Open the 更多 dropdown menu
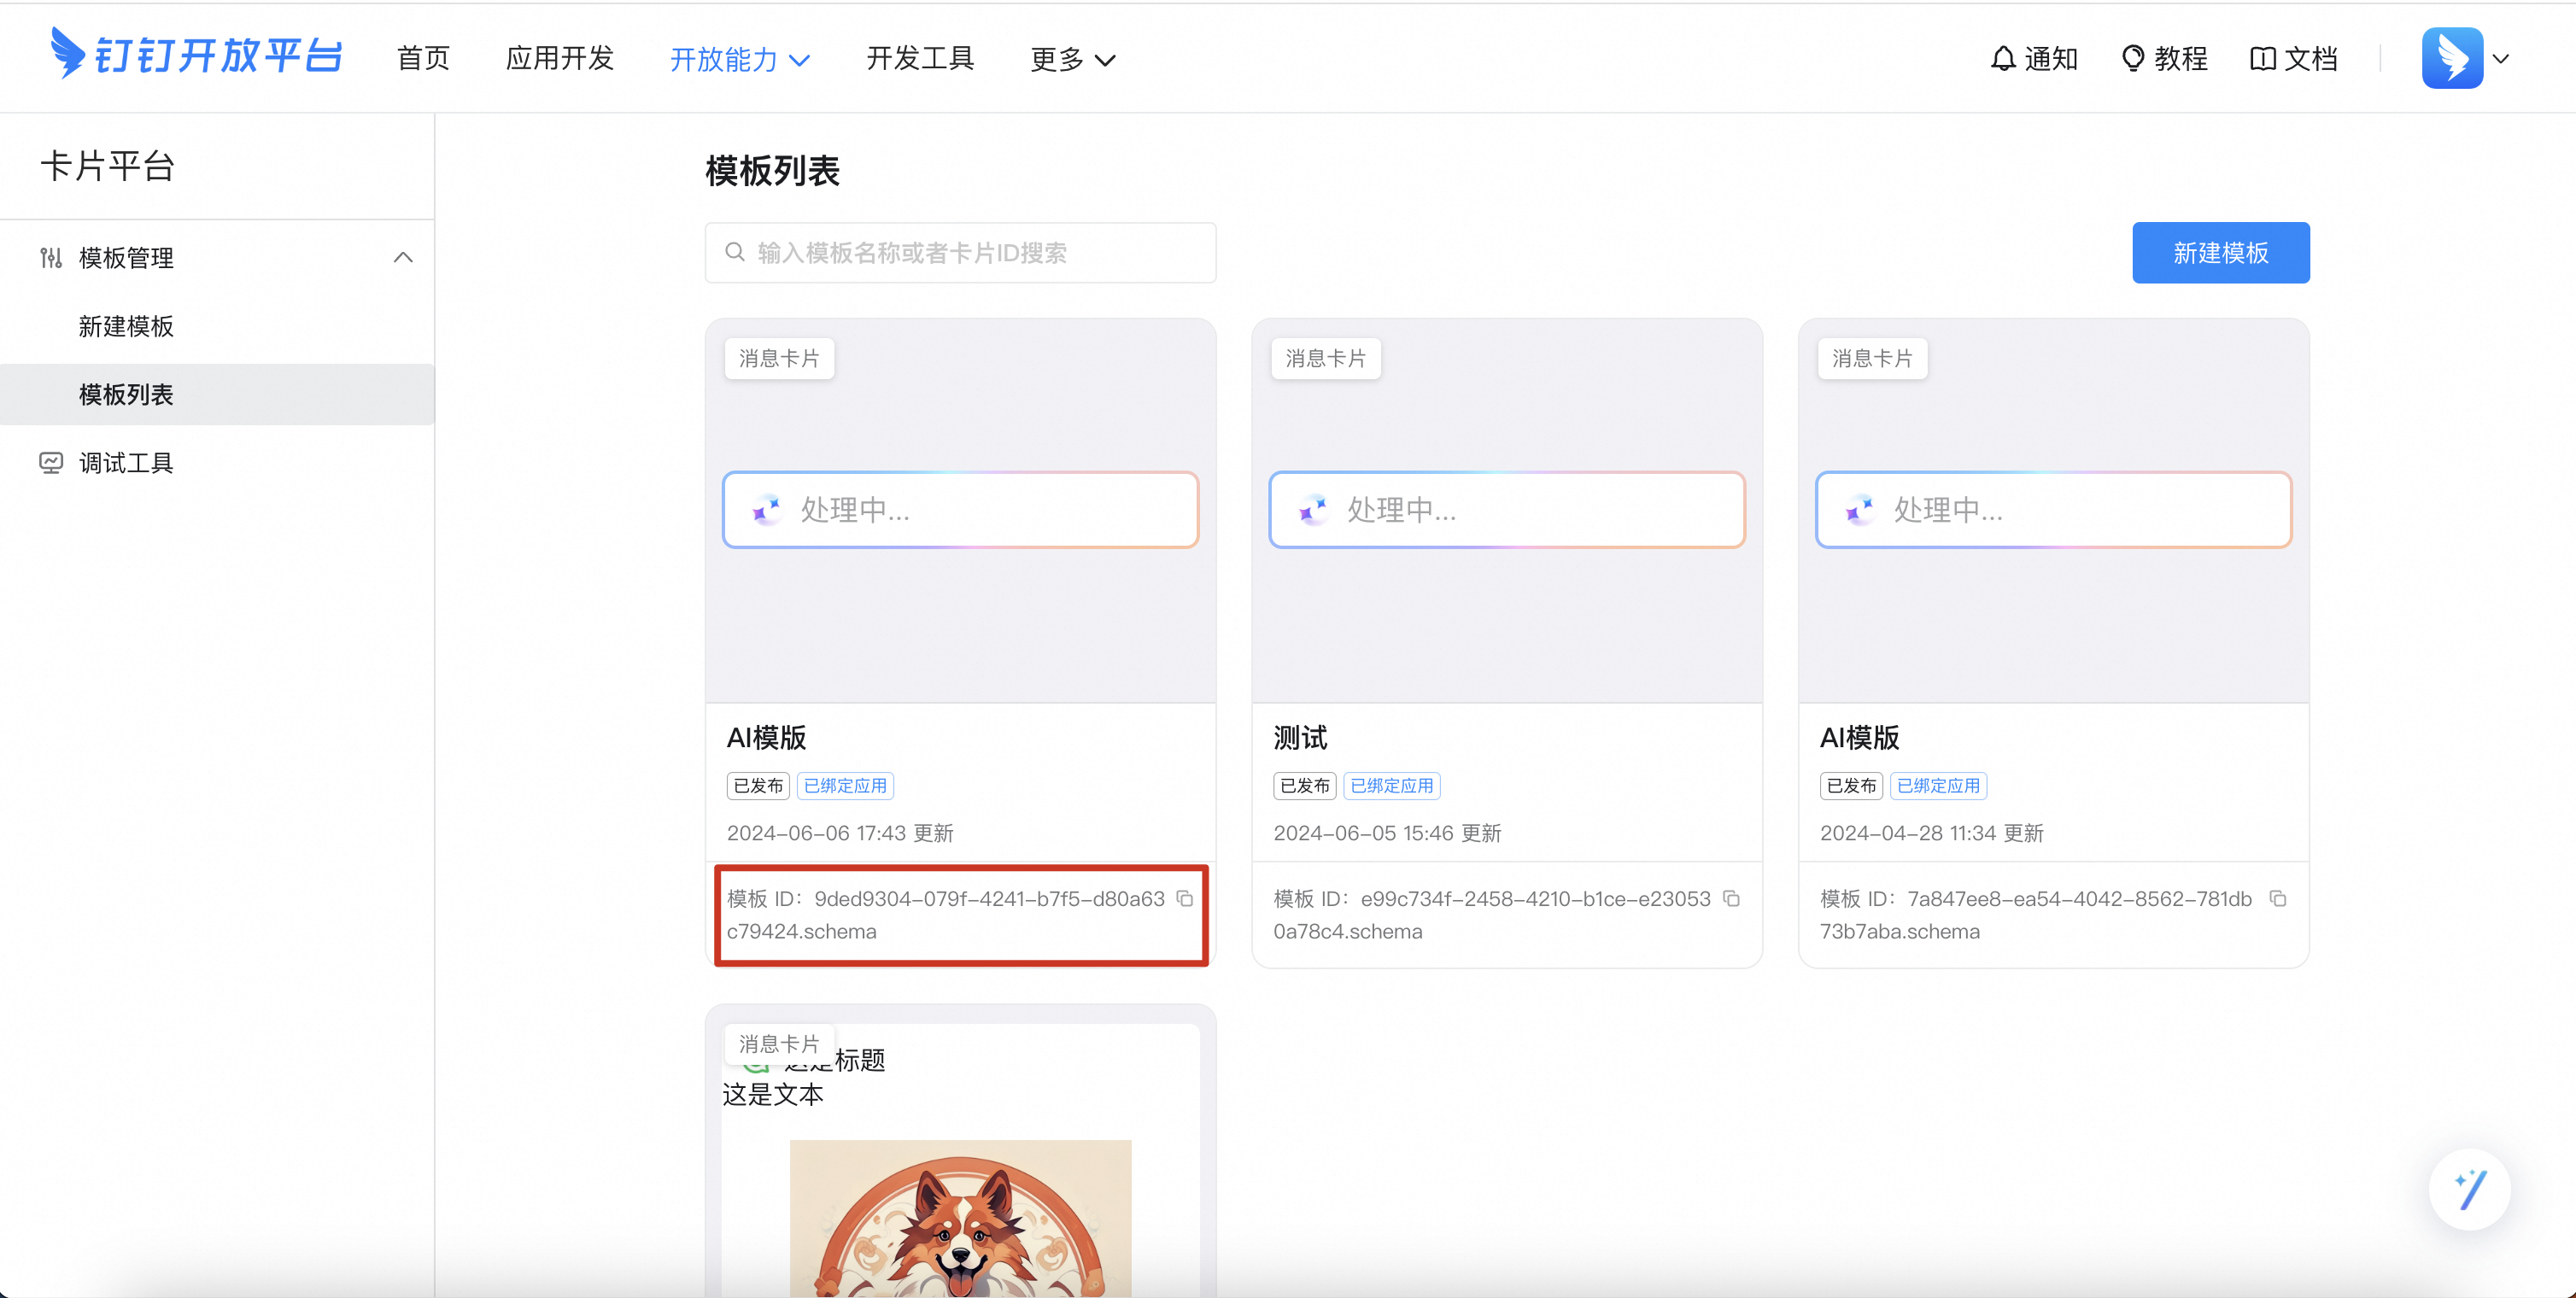 (1072, 59)
